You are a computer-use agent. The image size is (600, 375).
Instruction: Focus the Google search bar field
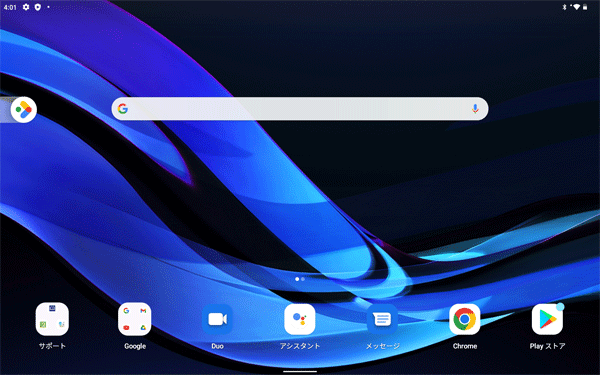click(x=300, y=109)
